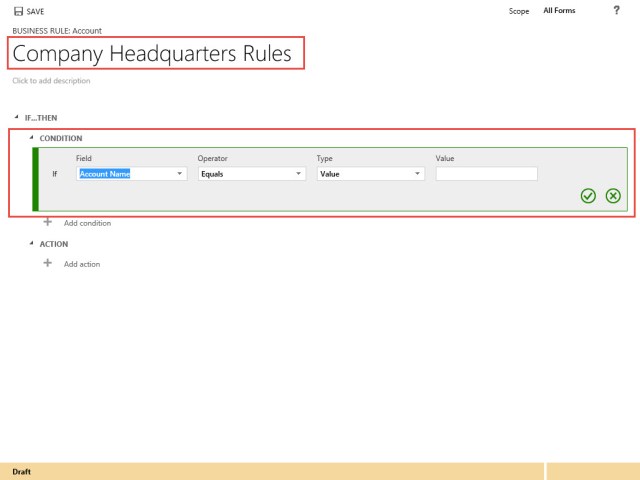Click into the empty Value text box
Screen dimensions: 640x480
click(486, 173)
